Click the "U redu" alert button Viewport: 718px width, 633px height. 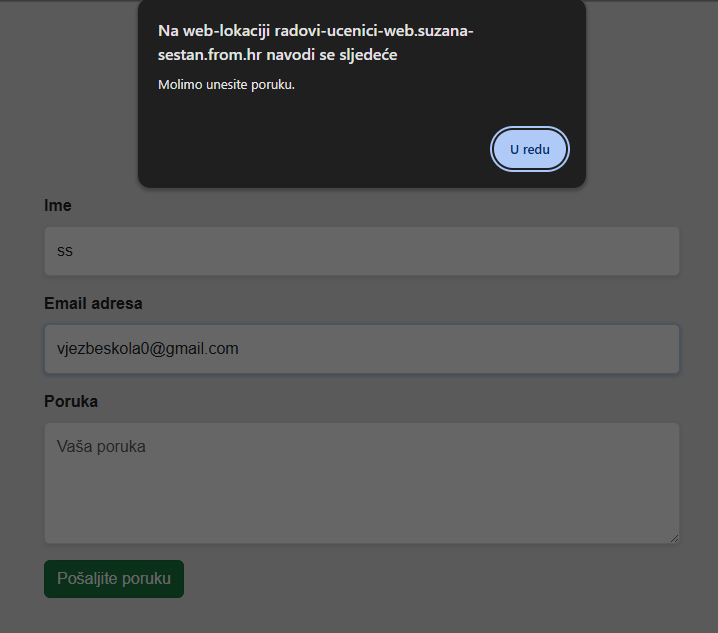[x=530, y=149]
